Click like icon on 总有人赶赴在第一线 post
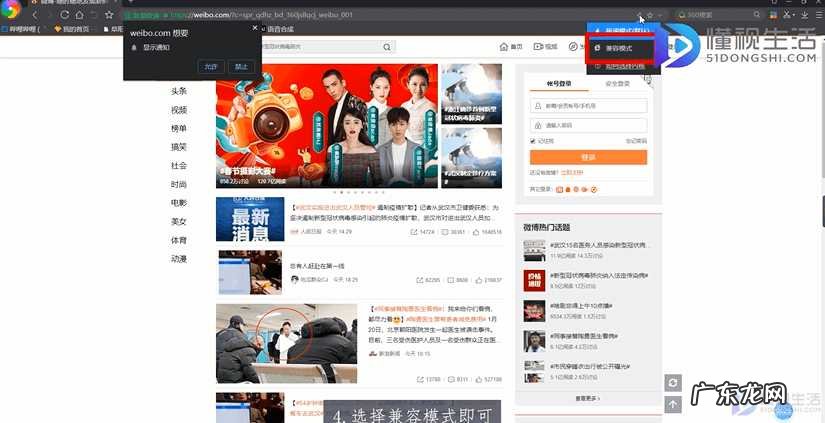 coord(479,280)
